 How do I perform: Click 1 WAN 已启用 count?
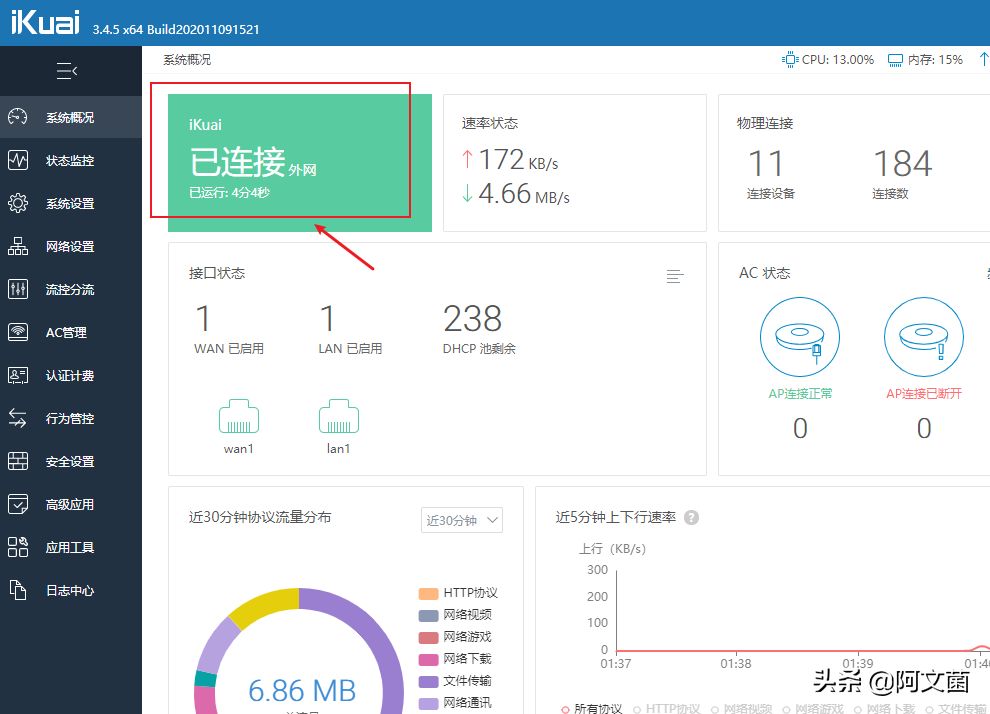203,318
